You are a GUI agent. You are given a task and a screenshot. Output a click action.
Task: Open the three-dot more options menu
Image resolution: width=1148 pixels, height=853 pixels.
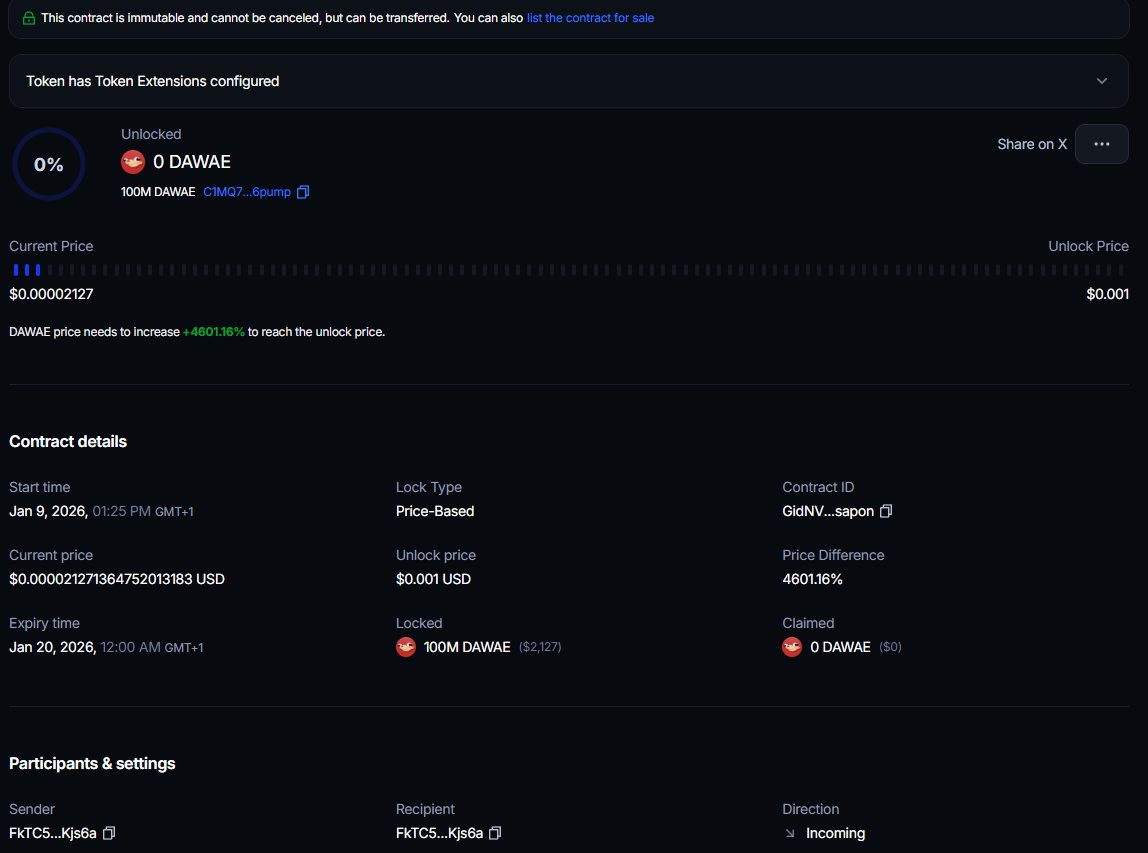1101,144
